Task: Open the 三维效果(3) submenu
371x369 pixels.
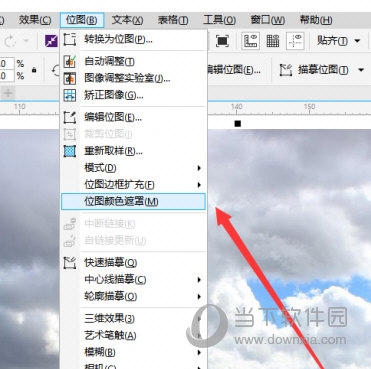Action: (134, 319)
